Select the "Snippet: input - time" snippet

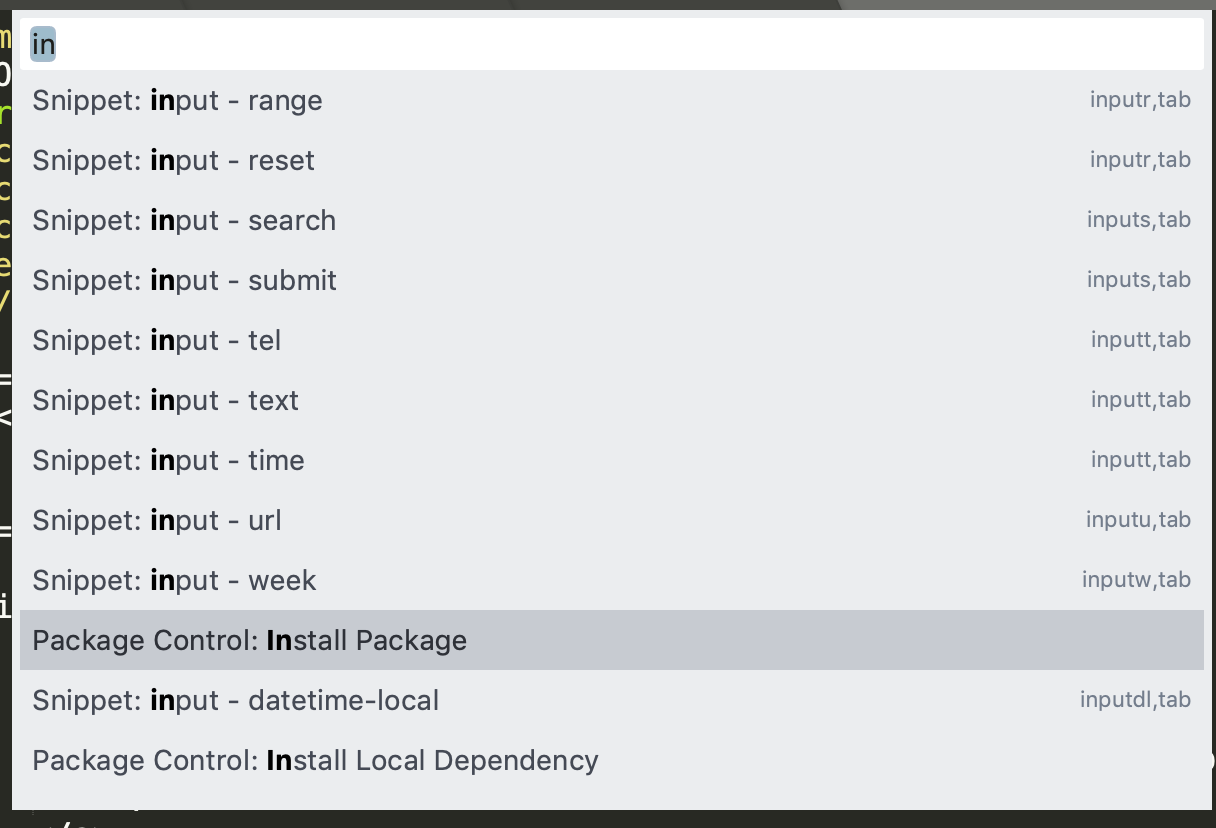[x=168, y=460]
